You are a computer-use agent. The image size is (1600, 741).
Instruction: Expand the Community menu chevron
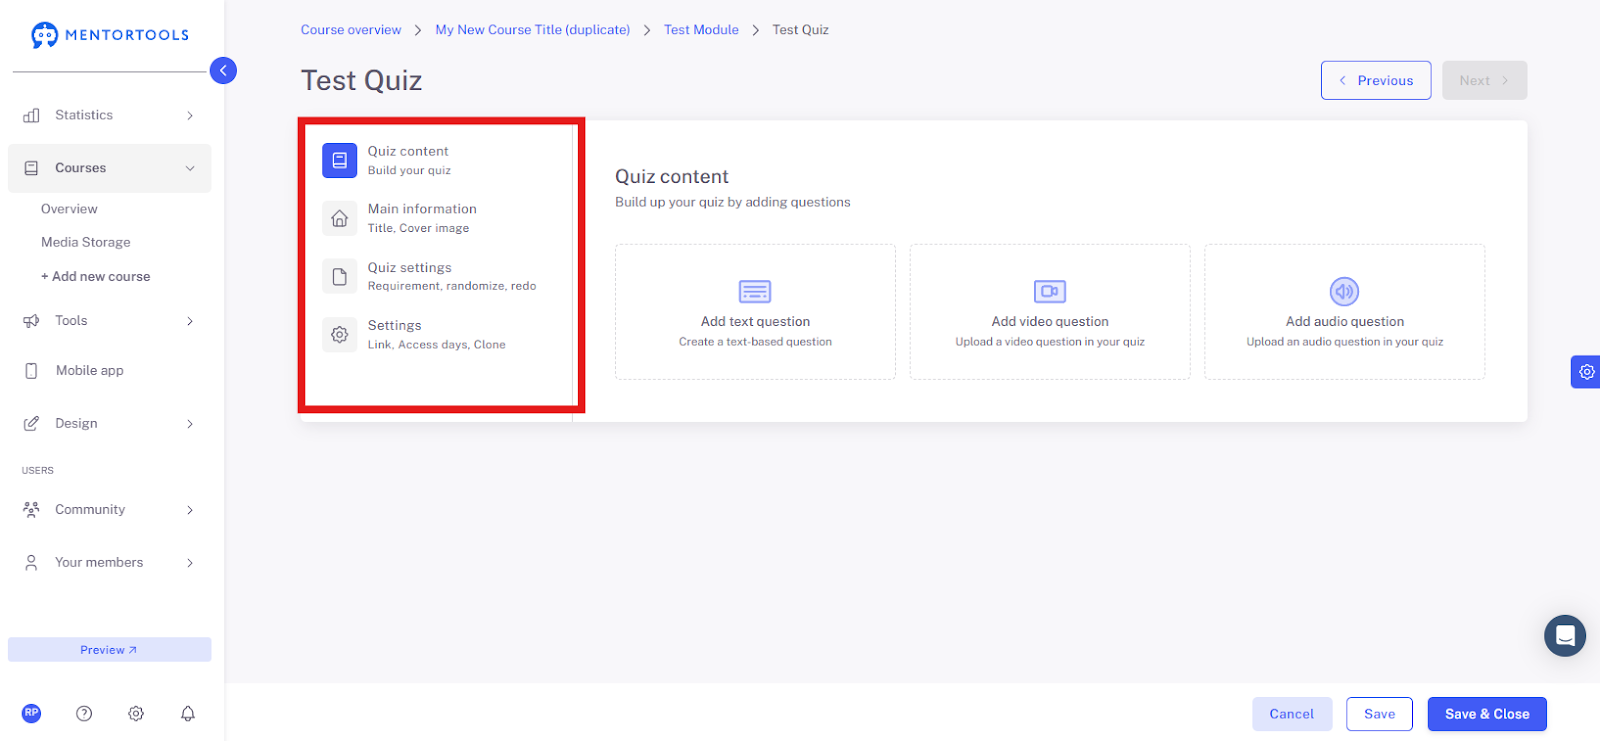[x=190, y=510]
